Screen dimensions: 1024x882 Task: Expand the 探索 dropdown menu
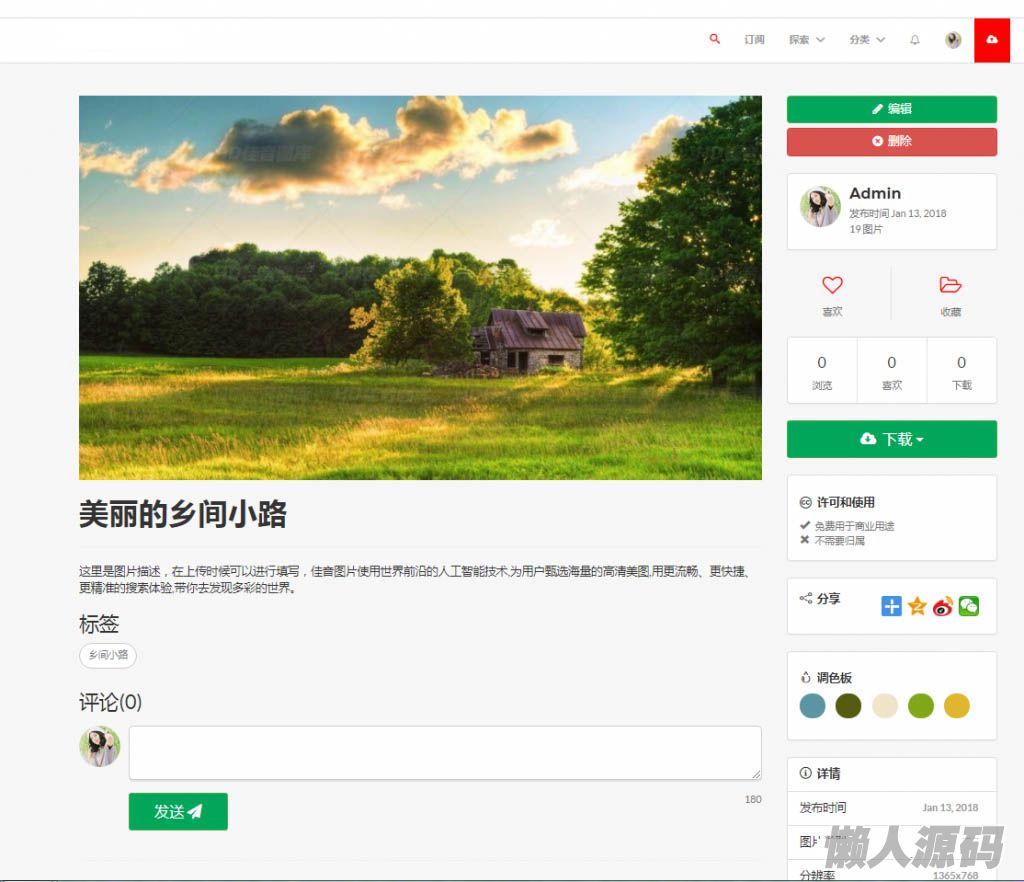(x=807, y=40)
